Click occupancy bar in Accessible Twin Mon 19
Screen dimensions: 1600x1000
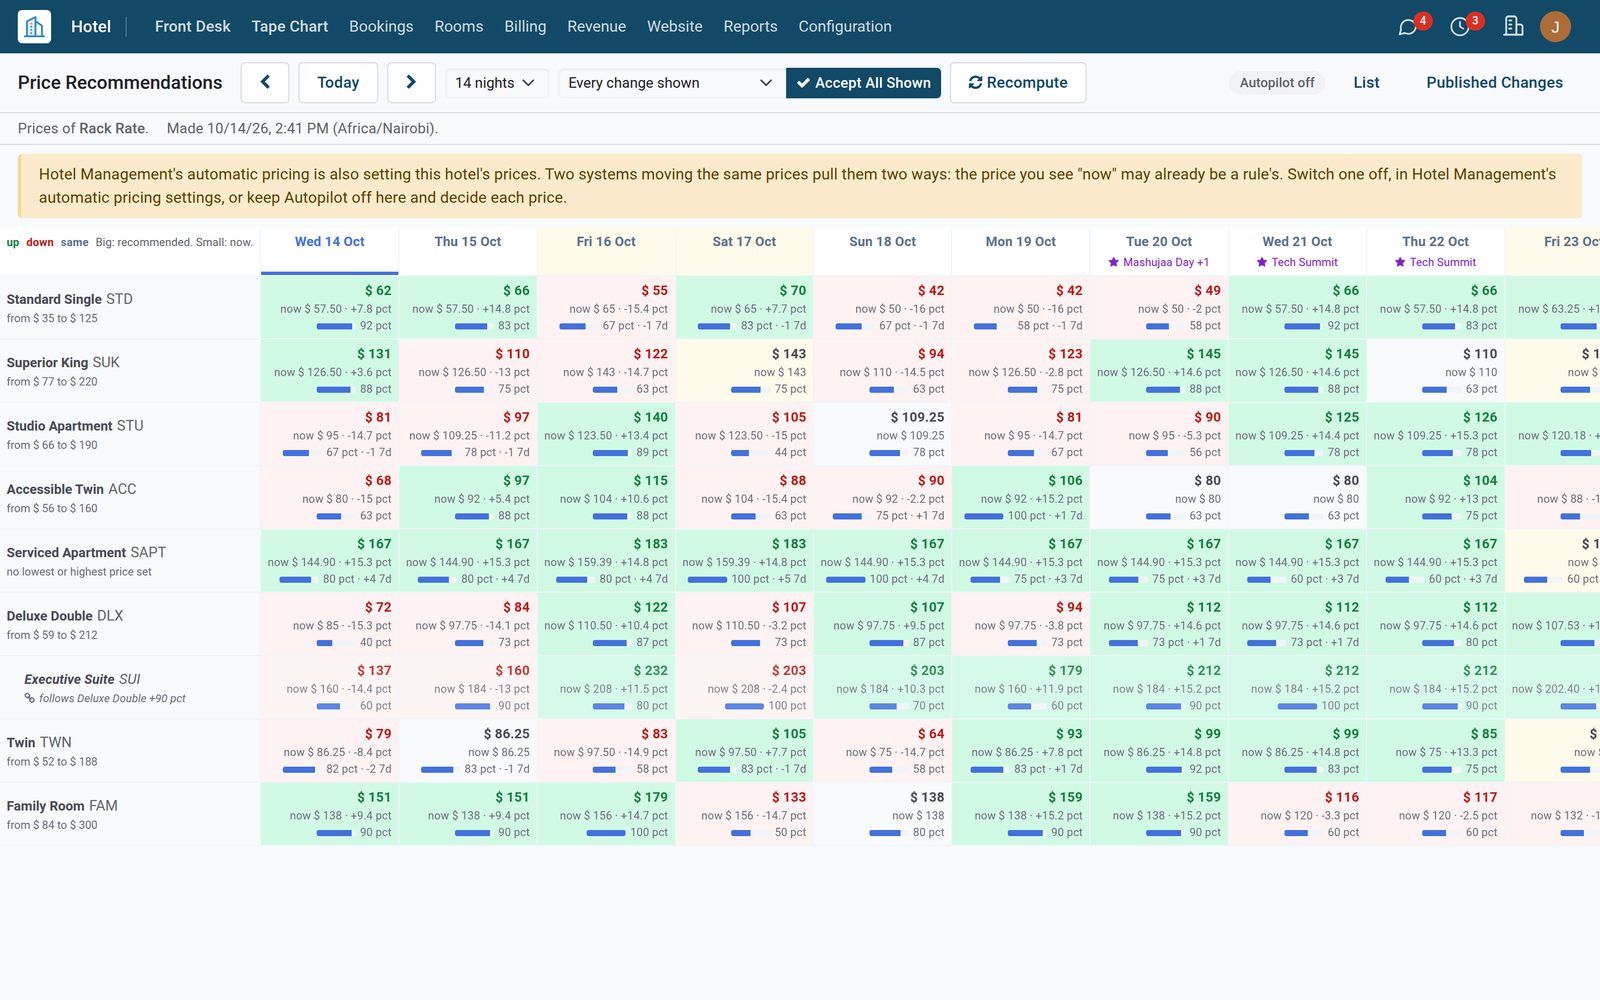pyautogui.click(x=984, y=516)
